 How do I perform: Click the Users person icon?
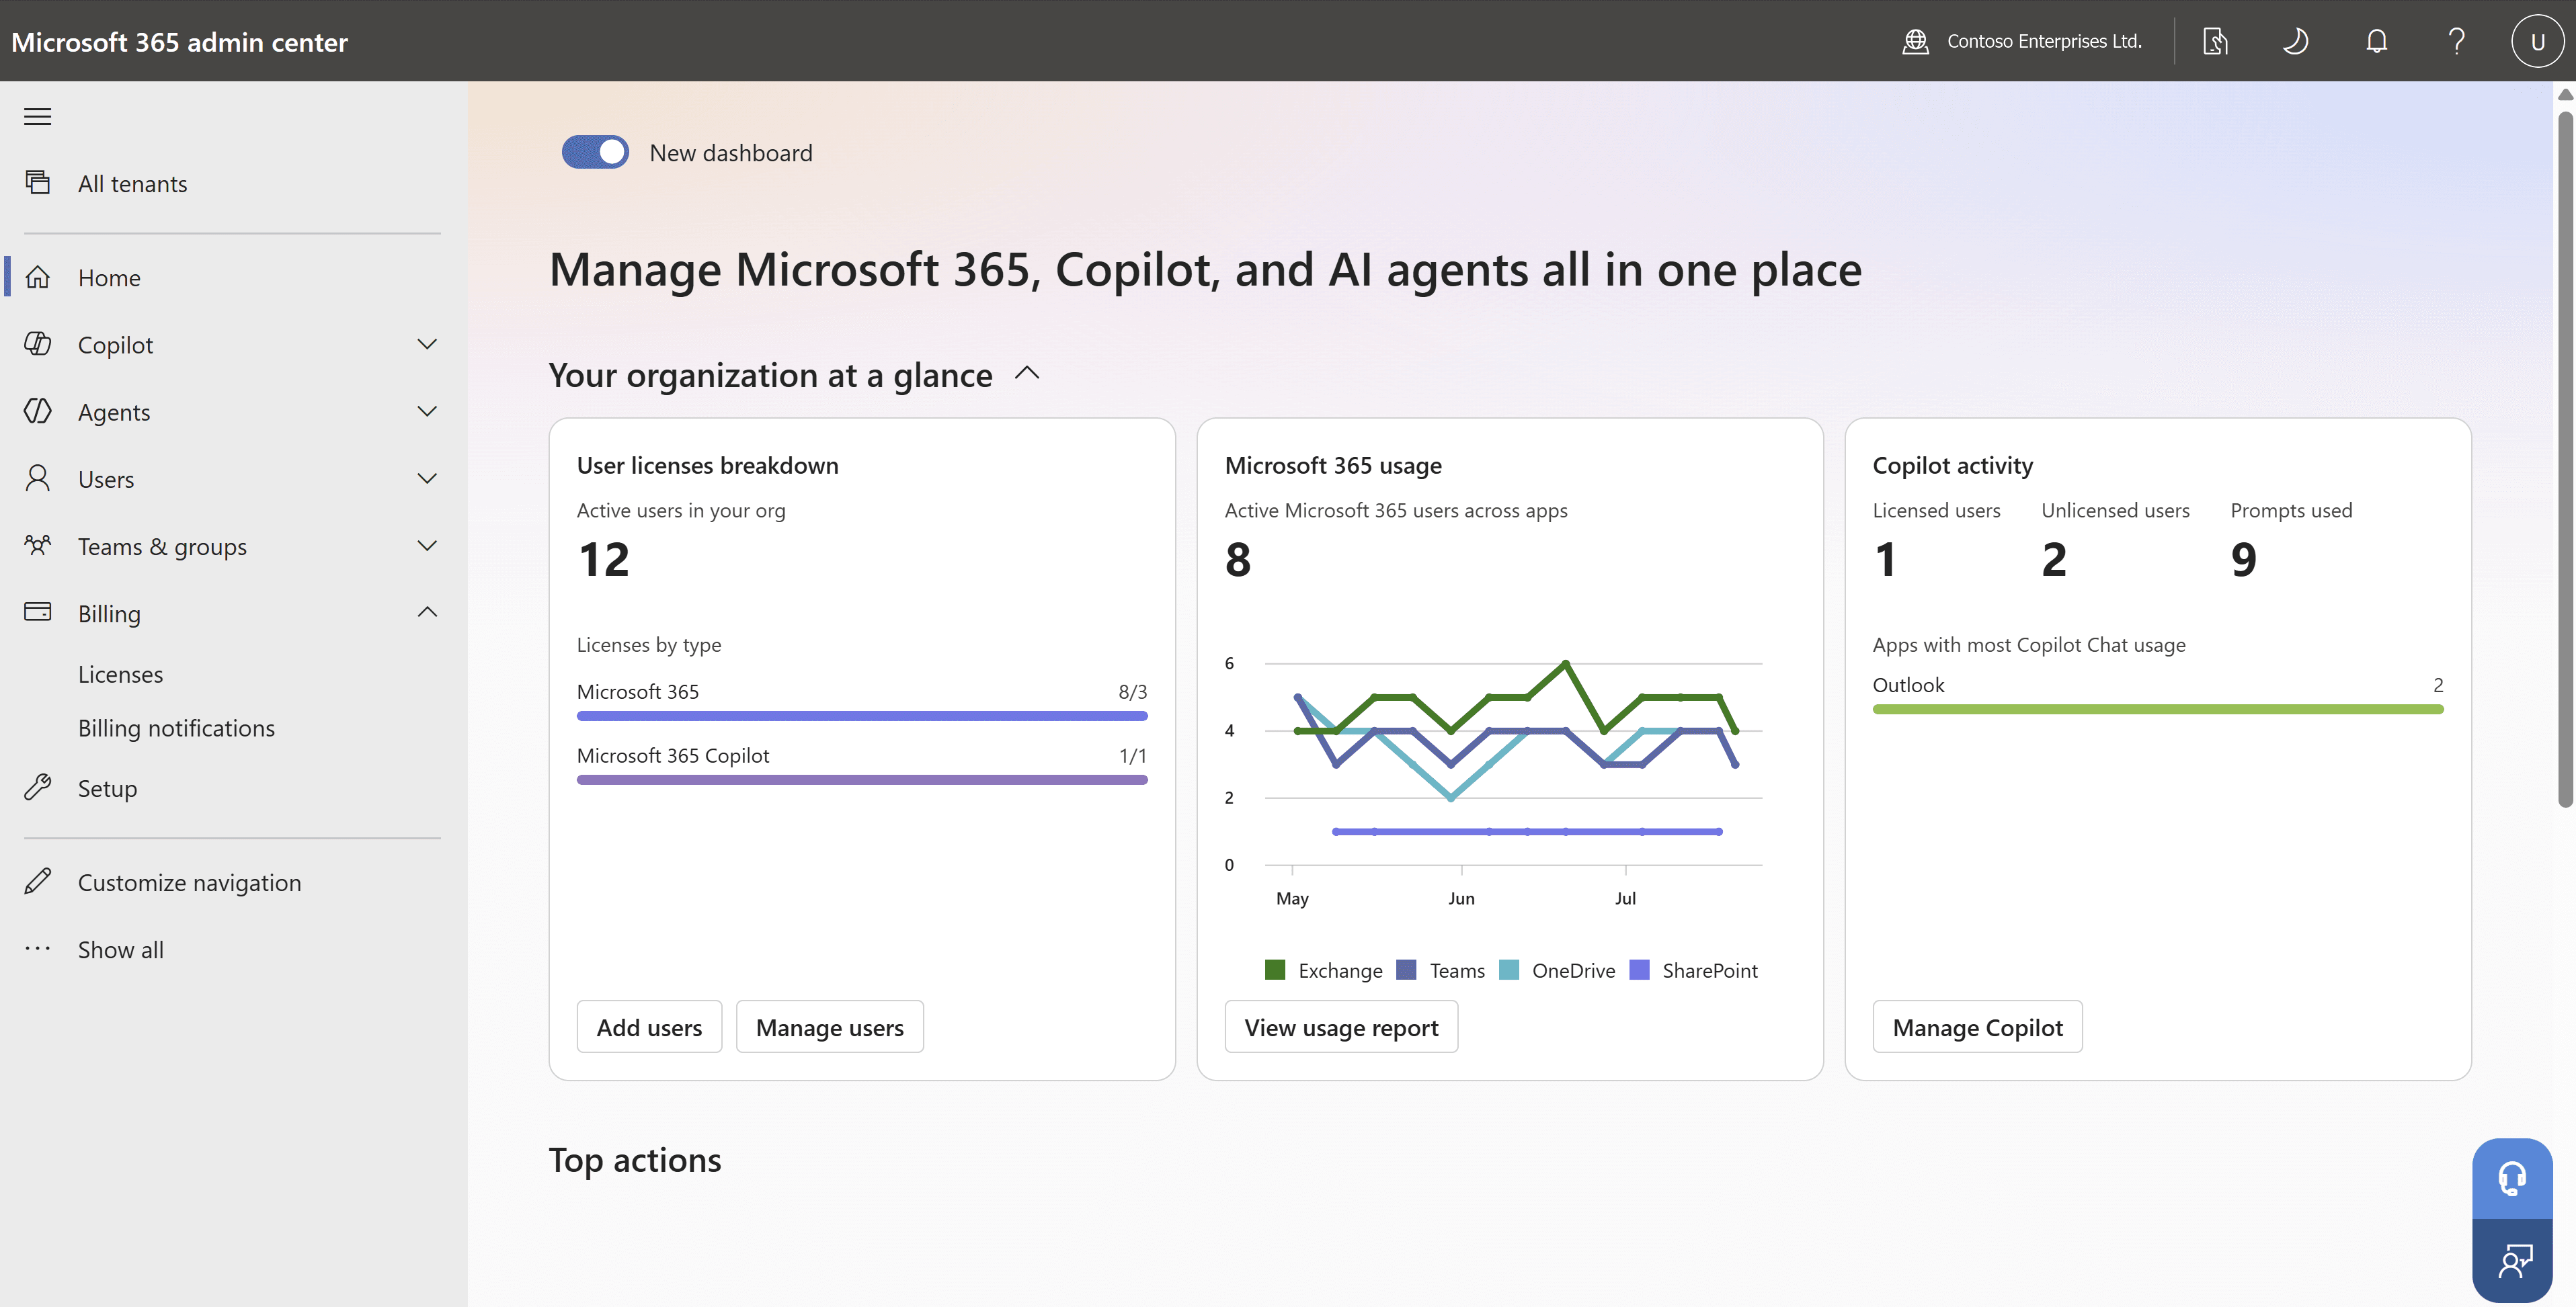pyautogui.click(x=38, y=478)
